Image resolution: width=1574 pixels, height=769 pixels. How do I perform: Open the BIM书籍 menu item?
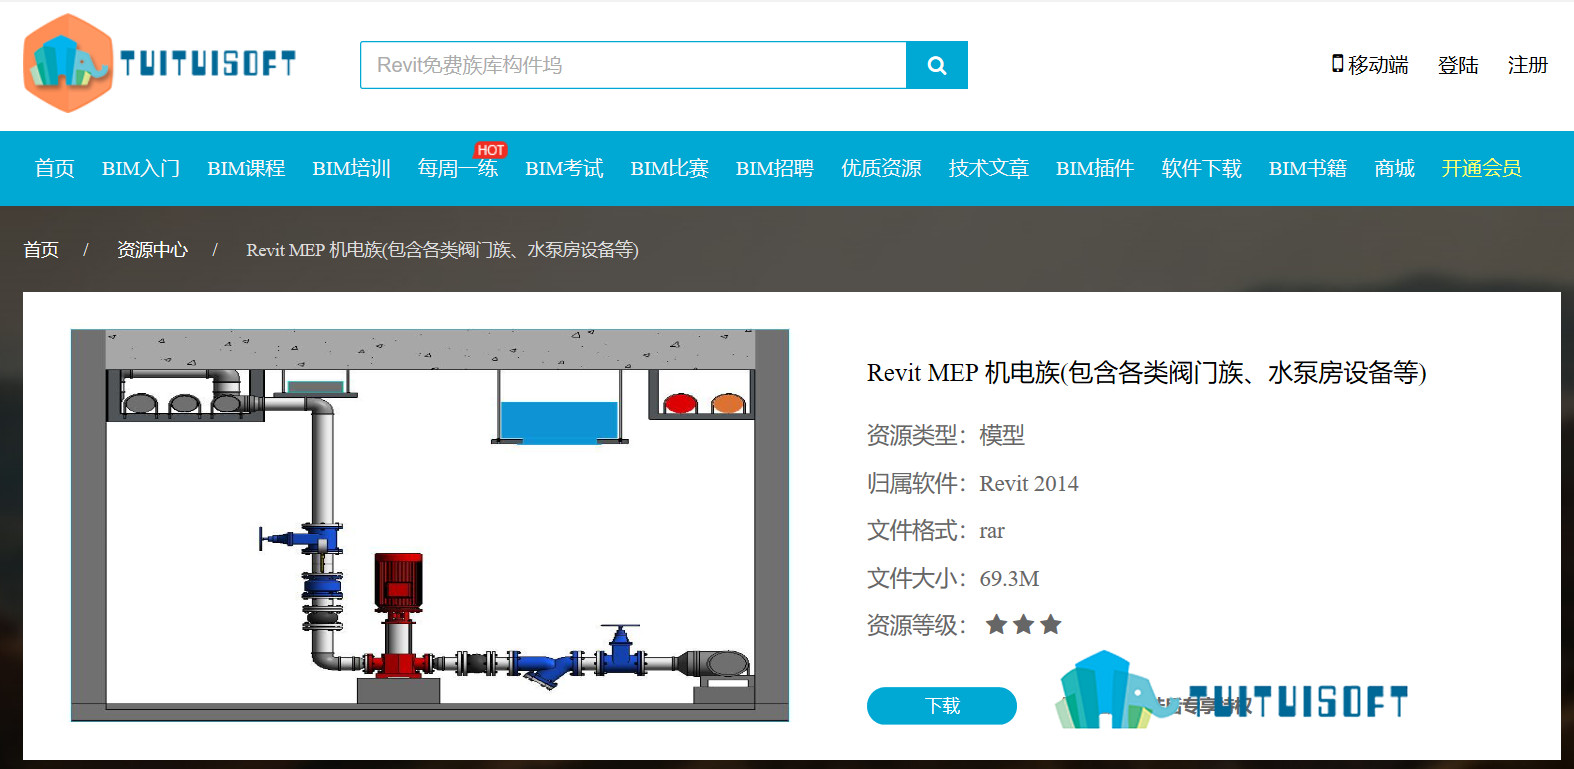click(x=1308, y=168)
